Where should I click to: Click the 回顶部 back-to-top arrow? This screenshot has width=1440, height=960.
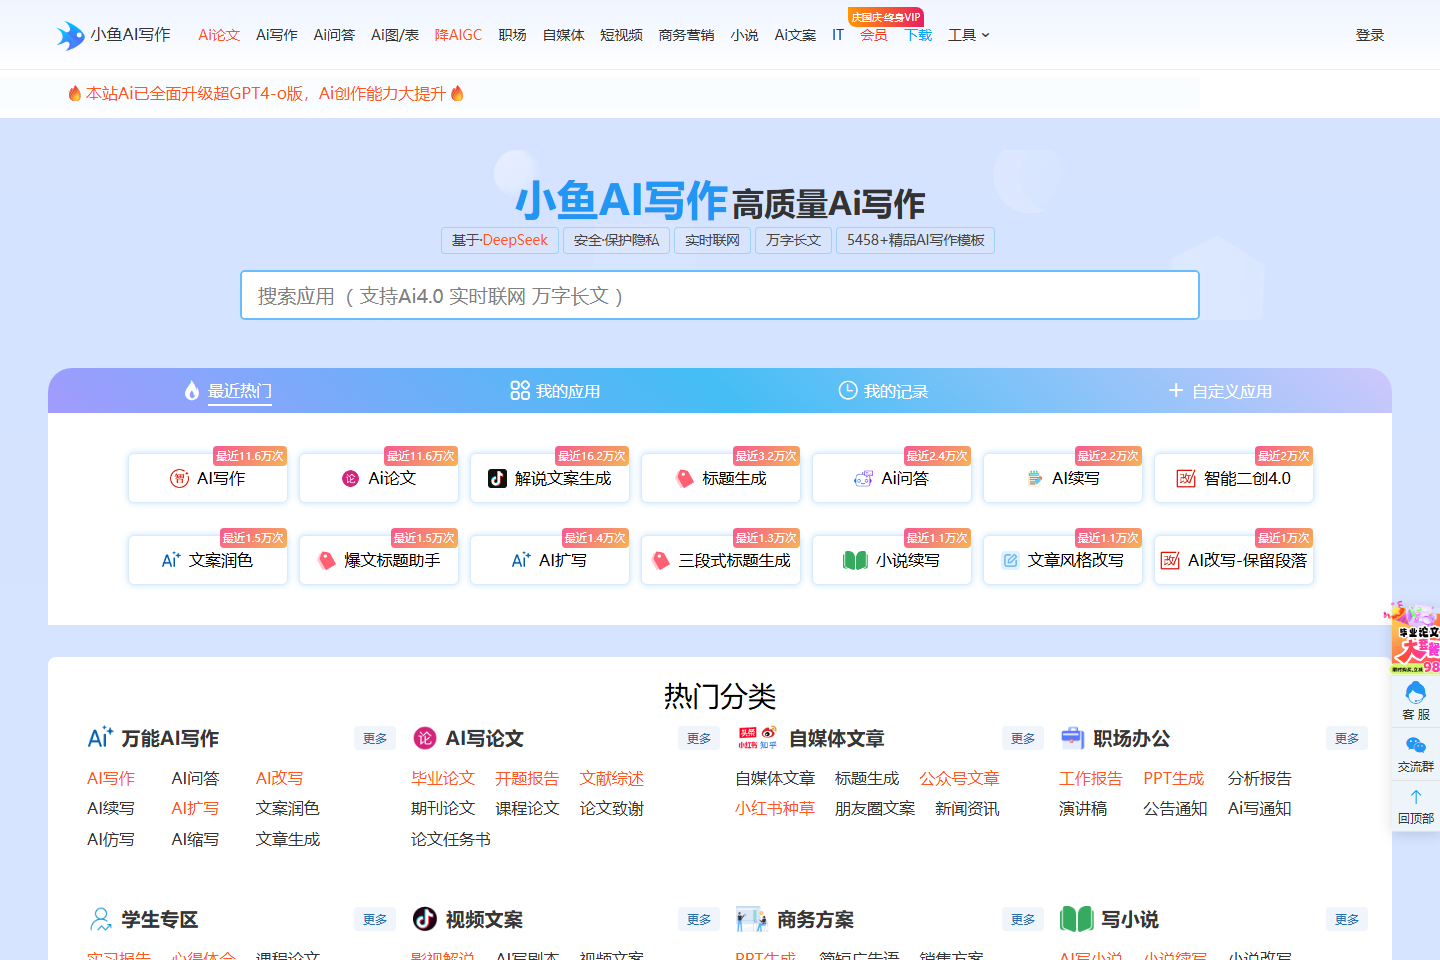tap(1415, 806)
